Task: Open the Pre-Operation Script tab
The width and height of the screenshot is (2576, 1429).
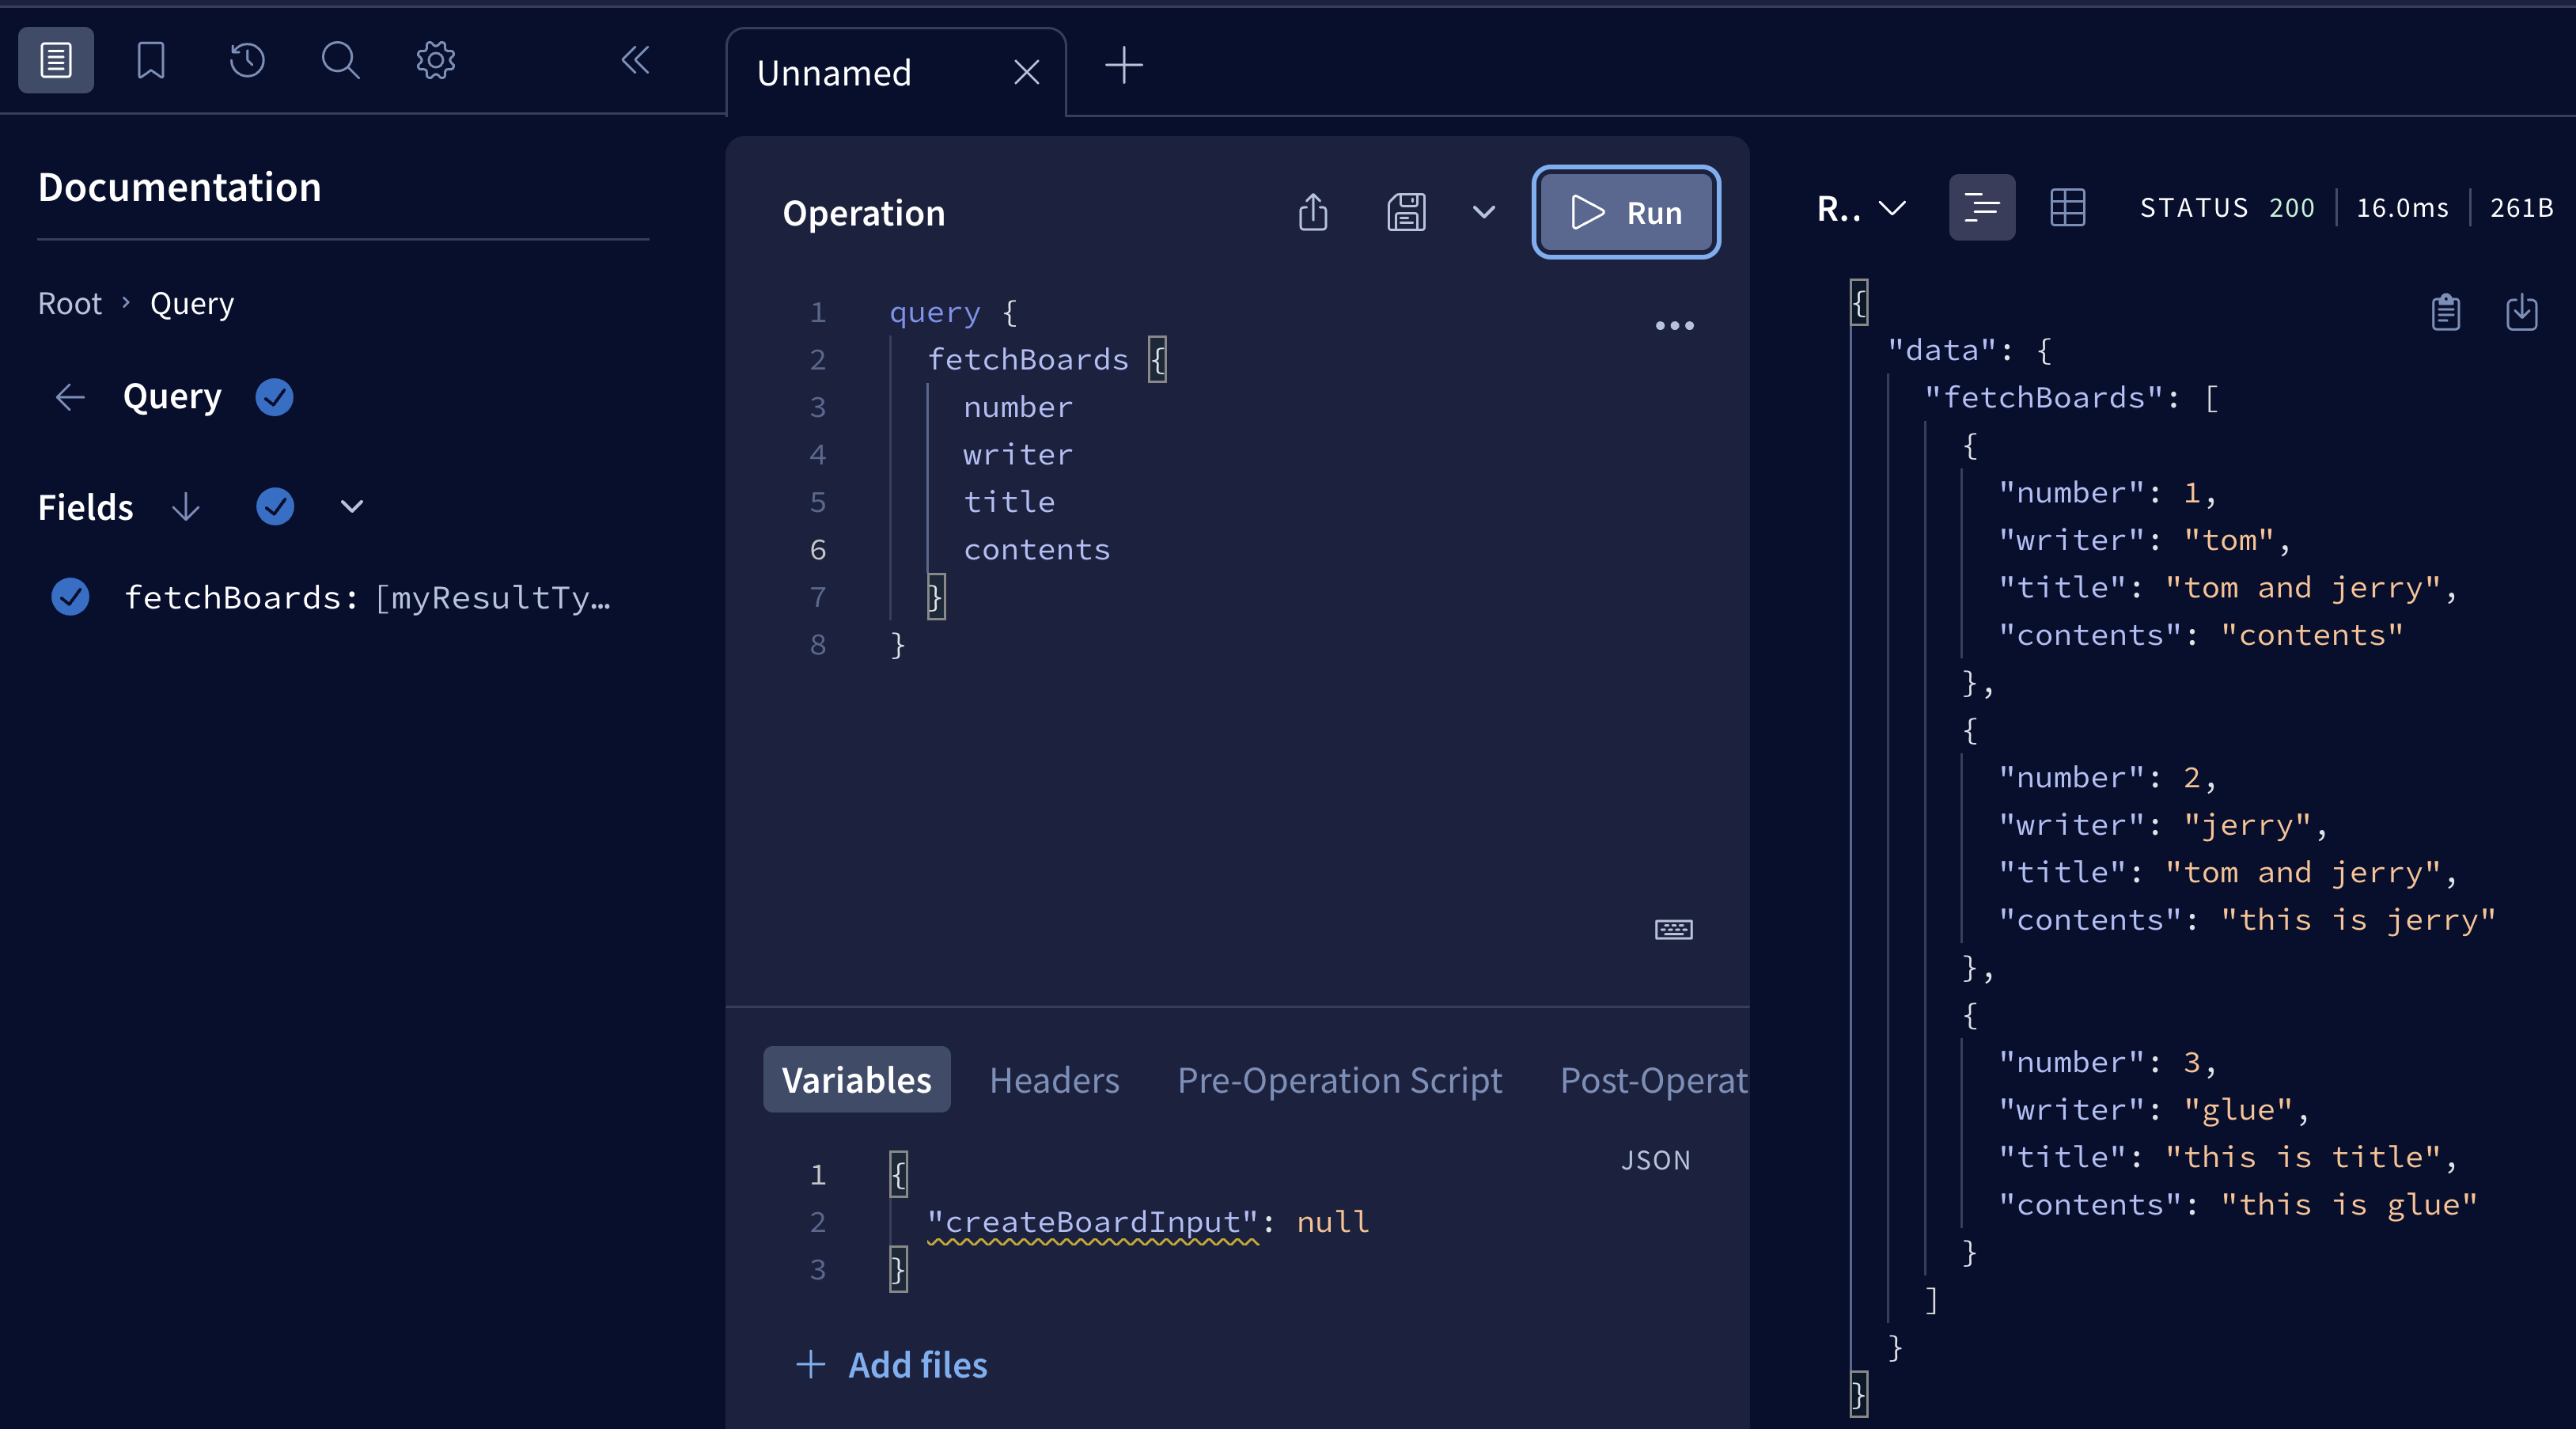Action: coord(1339,1080)
